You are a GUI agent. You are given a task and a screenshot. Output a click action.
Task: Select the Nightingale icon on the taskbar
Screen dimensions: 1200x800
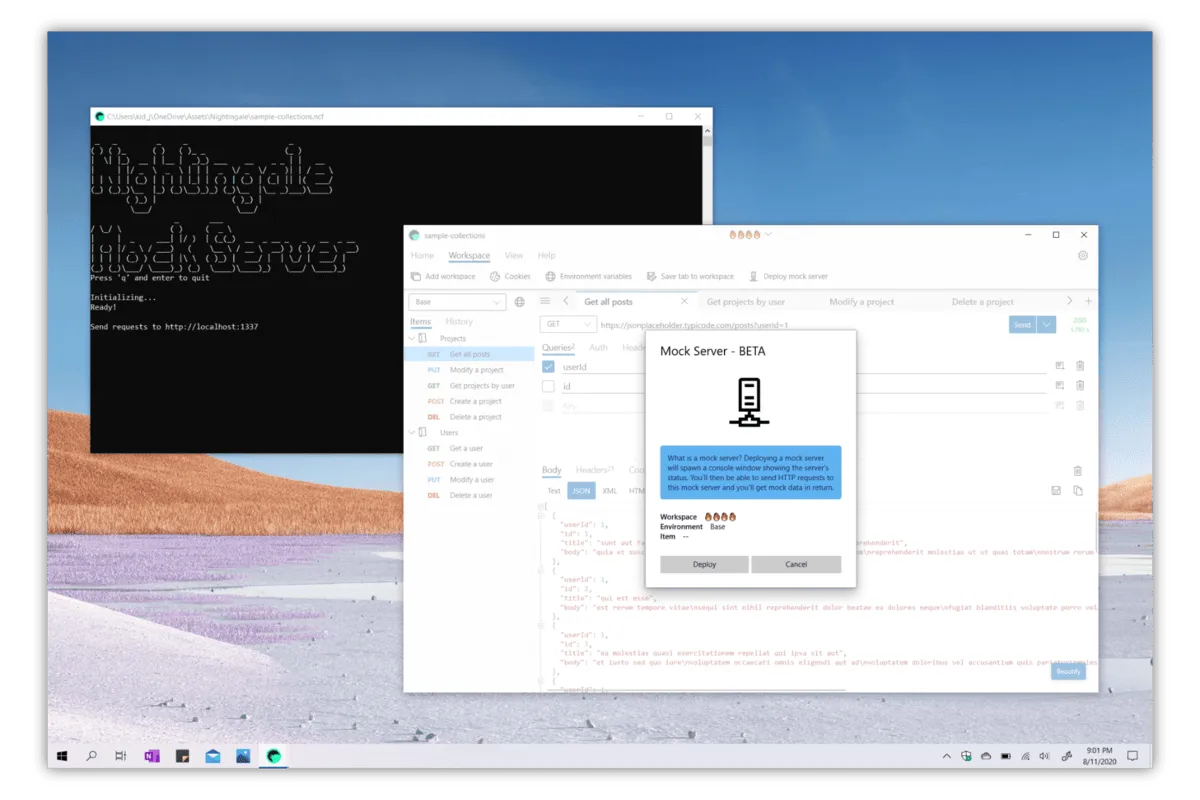[271, 757]
